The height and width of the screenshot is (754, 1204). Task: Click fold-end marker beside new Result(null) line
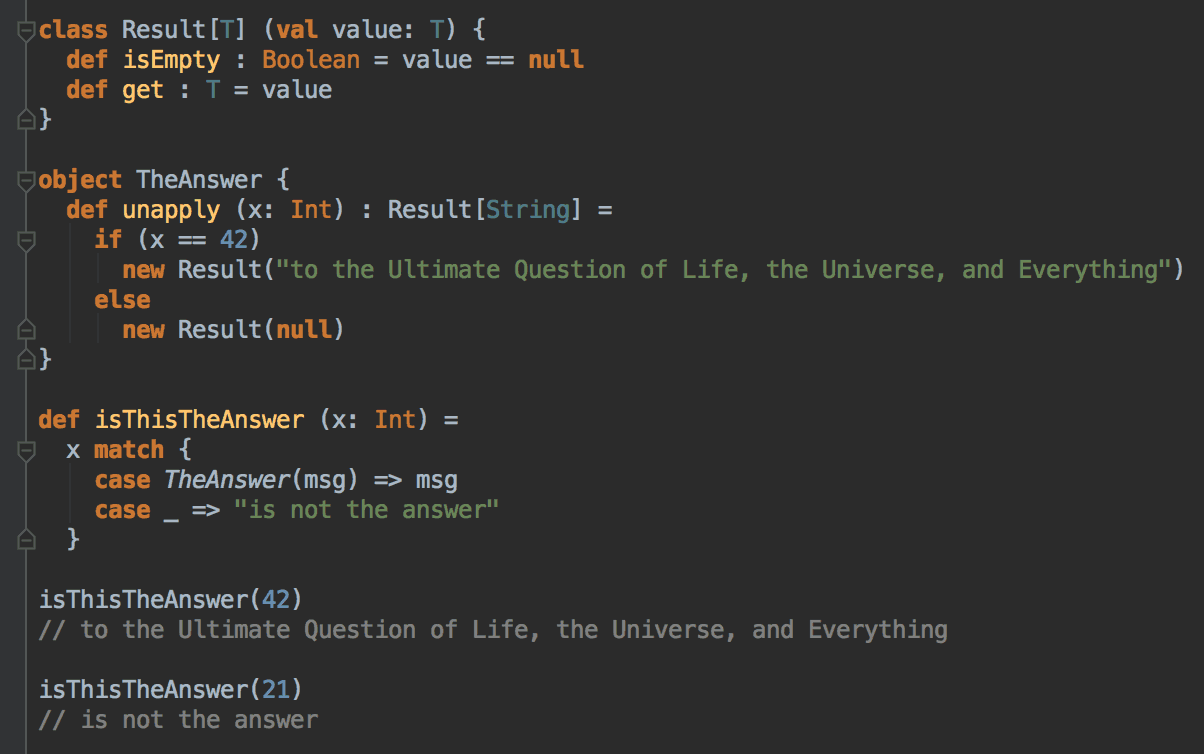tap(26, 330)
